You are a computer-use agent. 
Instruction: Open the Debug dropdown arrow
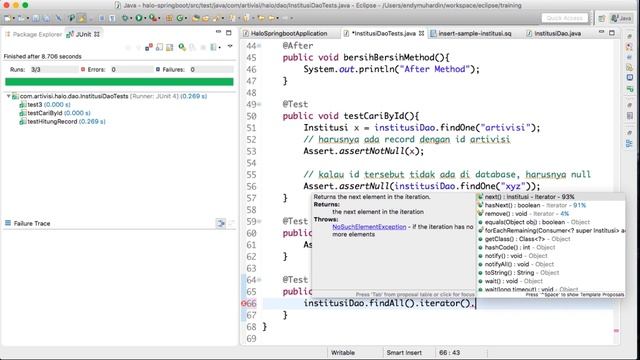pyautogui.click(x=131, y=18)
